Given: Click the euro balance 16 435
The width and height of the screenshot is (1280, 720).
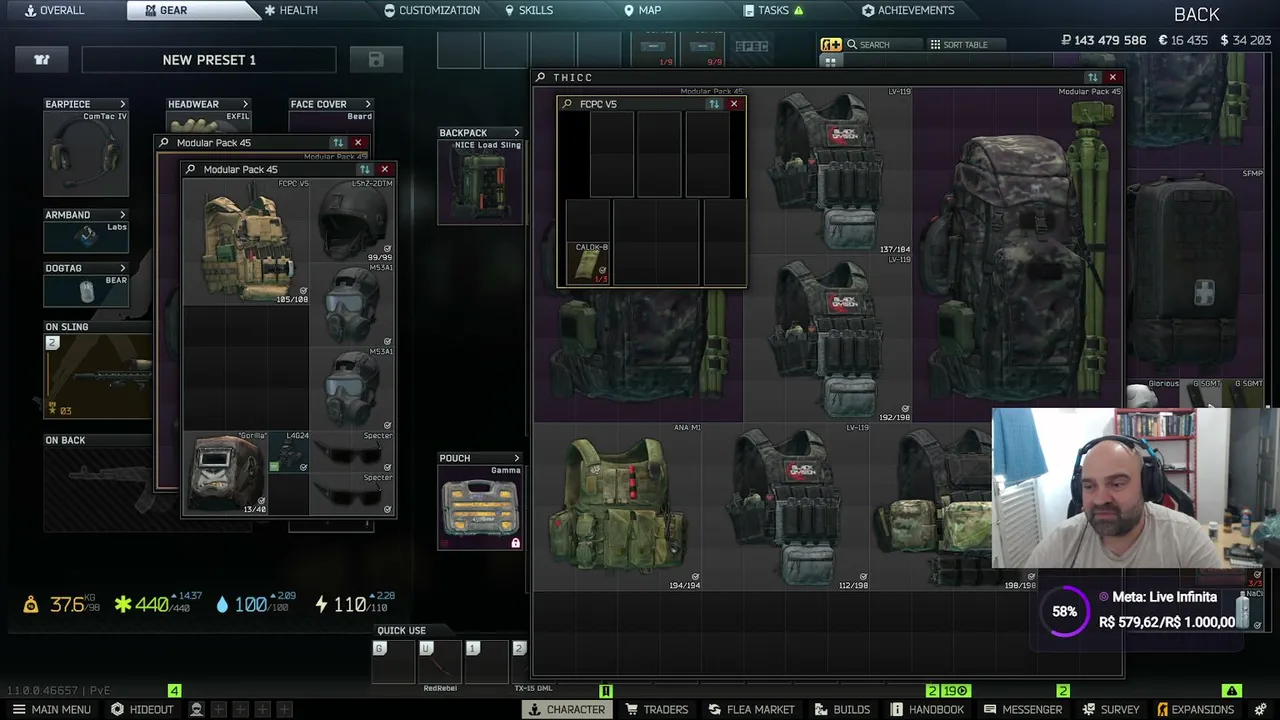Looking at the screenshot, I should [x=1183, y=41].
